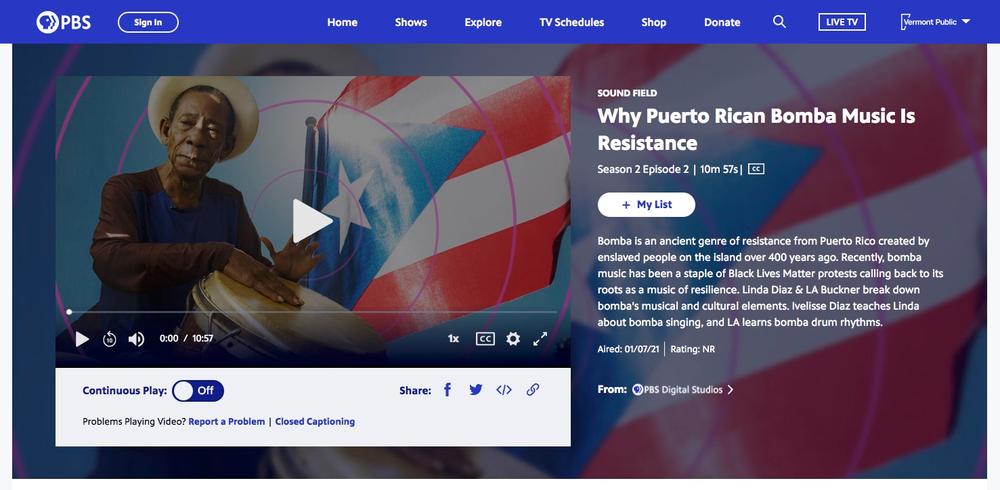Click the Season 2 Episode 2 text
Image resolution: width=1000 pixels, height=490 pixels.
click(643, 169)
